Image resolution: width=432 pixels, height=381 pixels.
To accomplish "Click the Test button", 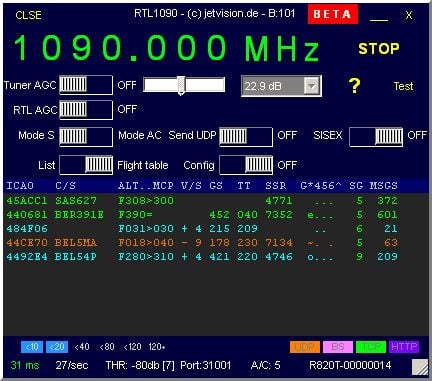I will pos(403,86).
